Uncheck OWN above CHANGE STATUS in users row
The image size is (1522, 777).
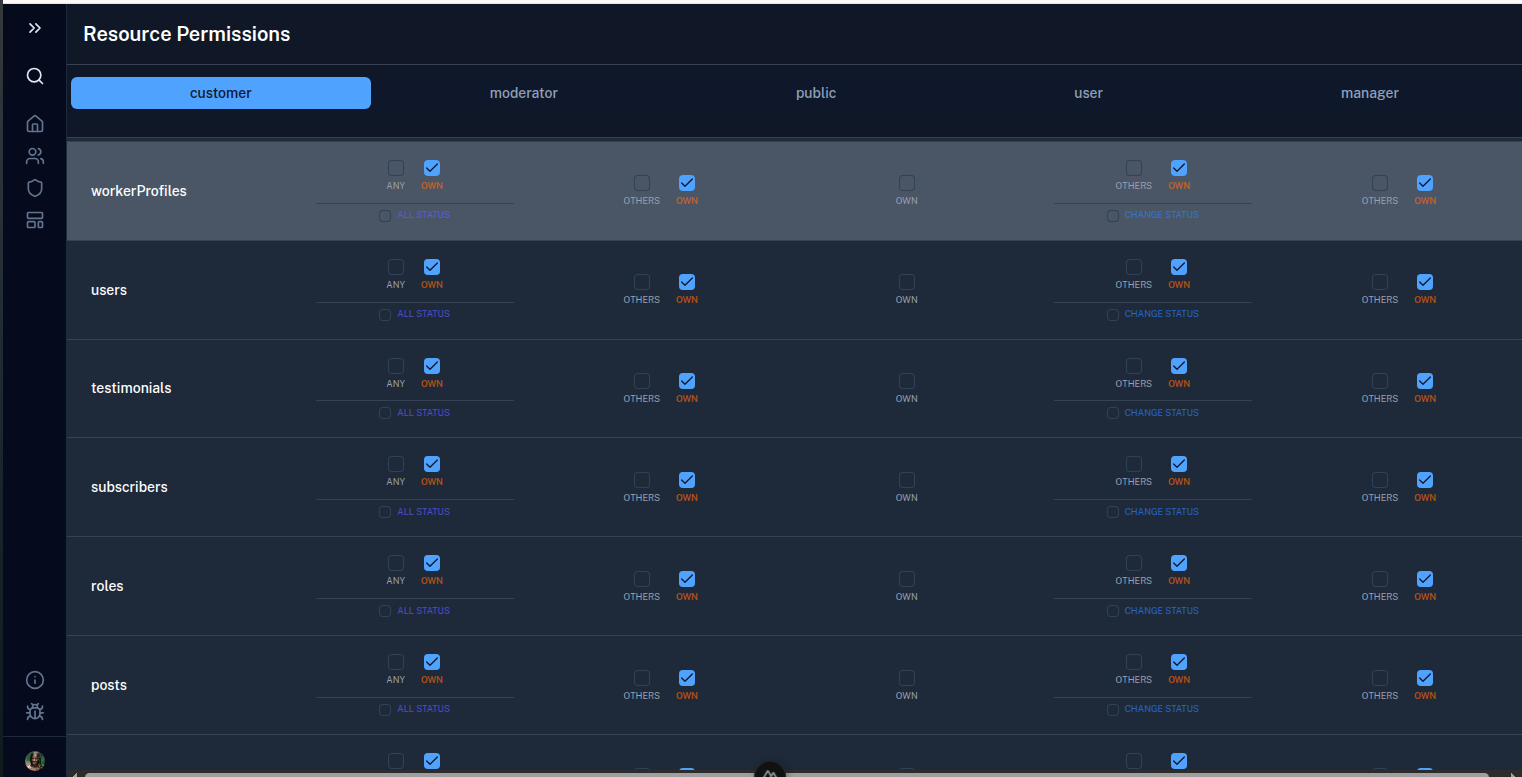click(1179, 267)
